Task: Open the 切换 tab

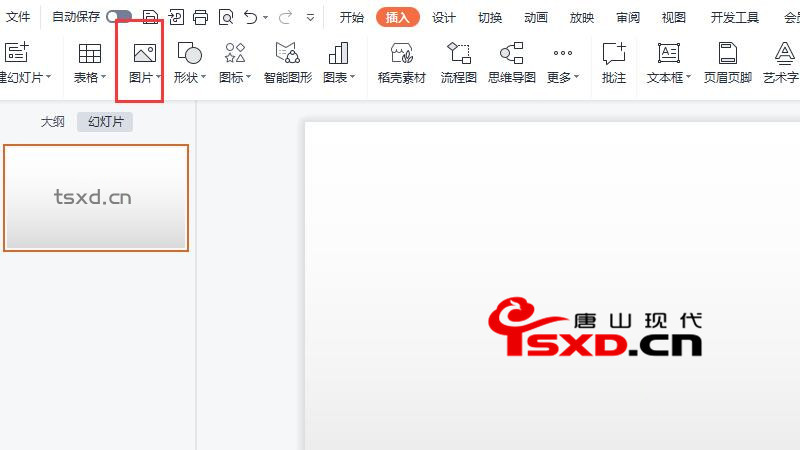Action: click(x=490, y=17)
